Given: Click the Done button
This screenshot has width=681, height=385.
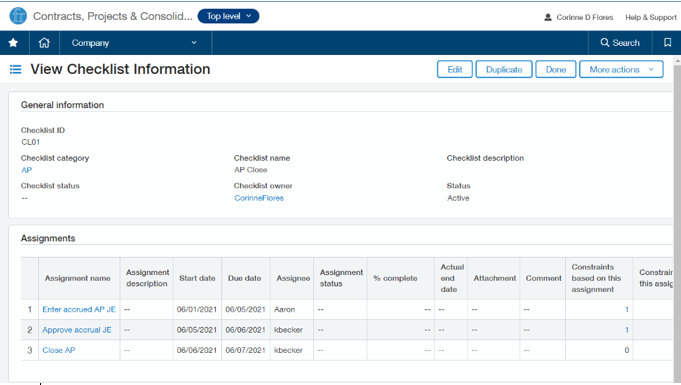Looking at the screenshot, I should click(x=556, y=70).
